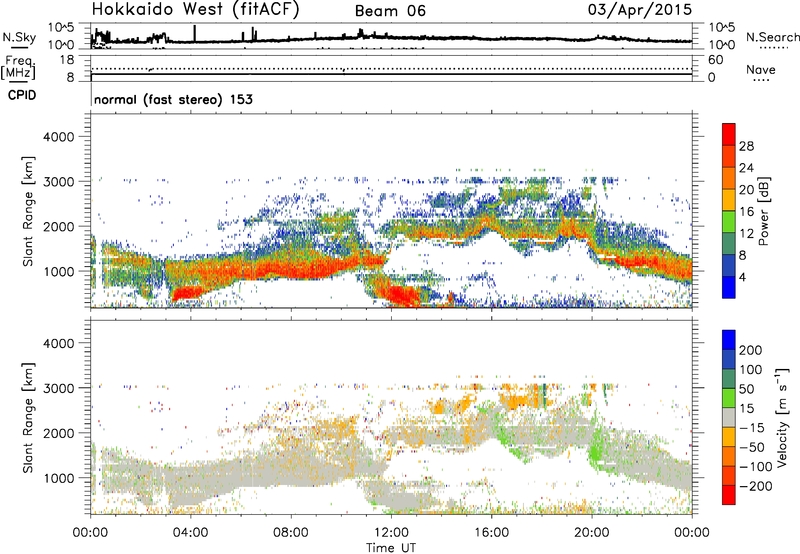Click the "200" Velocity colorbar tick label
800x554 pixels.
click(x=751, y=350)
